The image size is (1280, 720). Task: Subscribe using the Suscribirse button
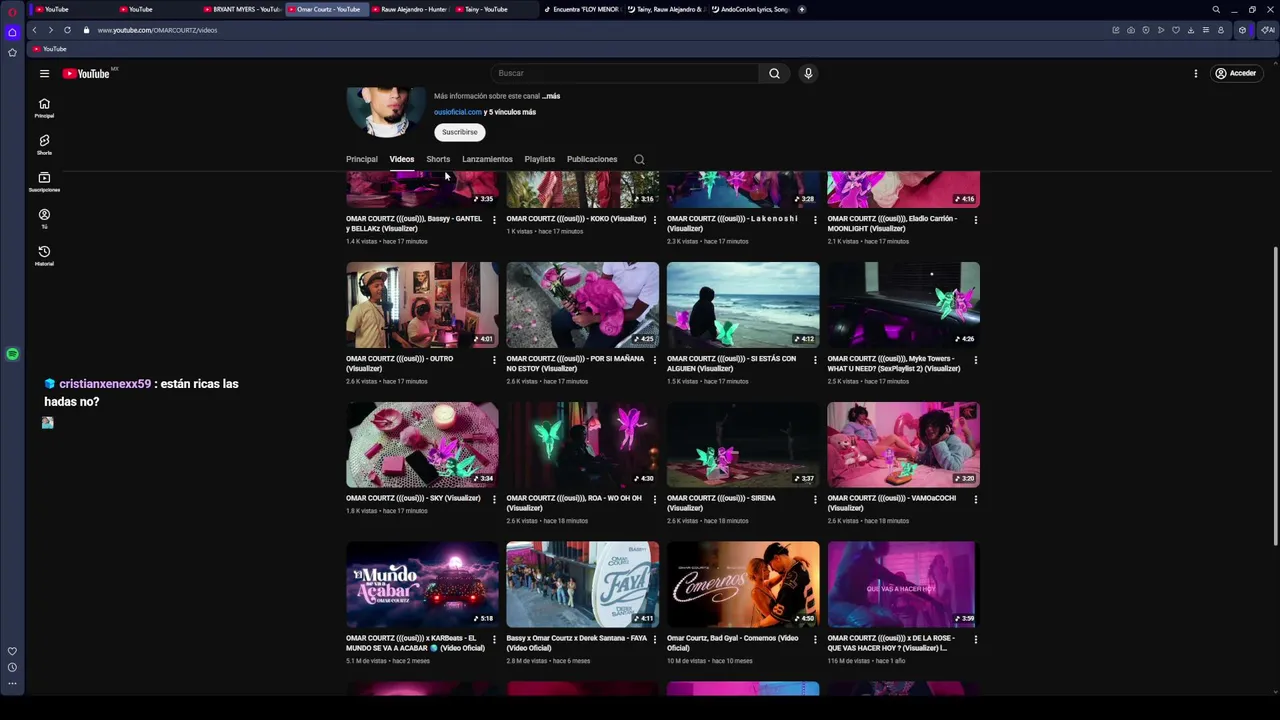point(459,132)
